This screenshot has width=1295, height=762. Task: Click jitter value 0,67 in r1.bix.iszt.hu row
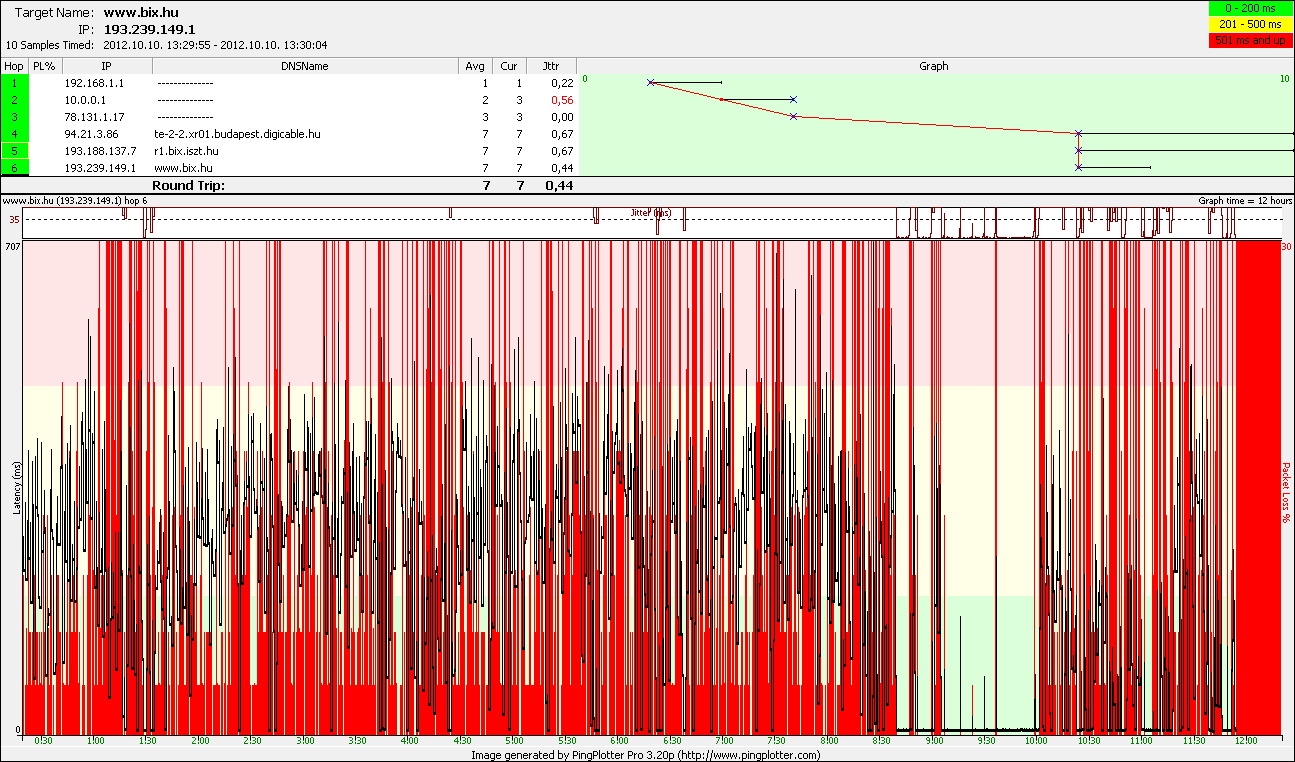[x=562, y=151]
